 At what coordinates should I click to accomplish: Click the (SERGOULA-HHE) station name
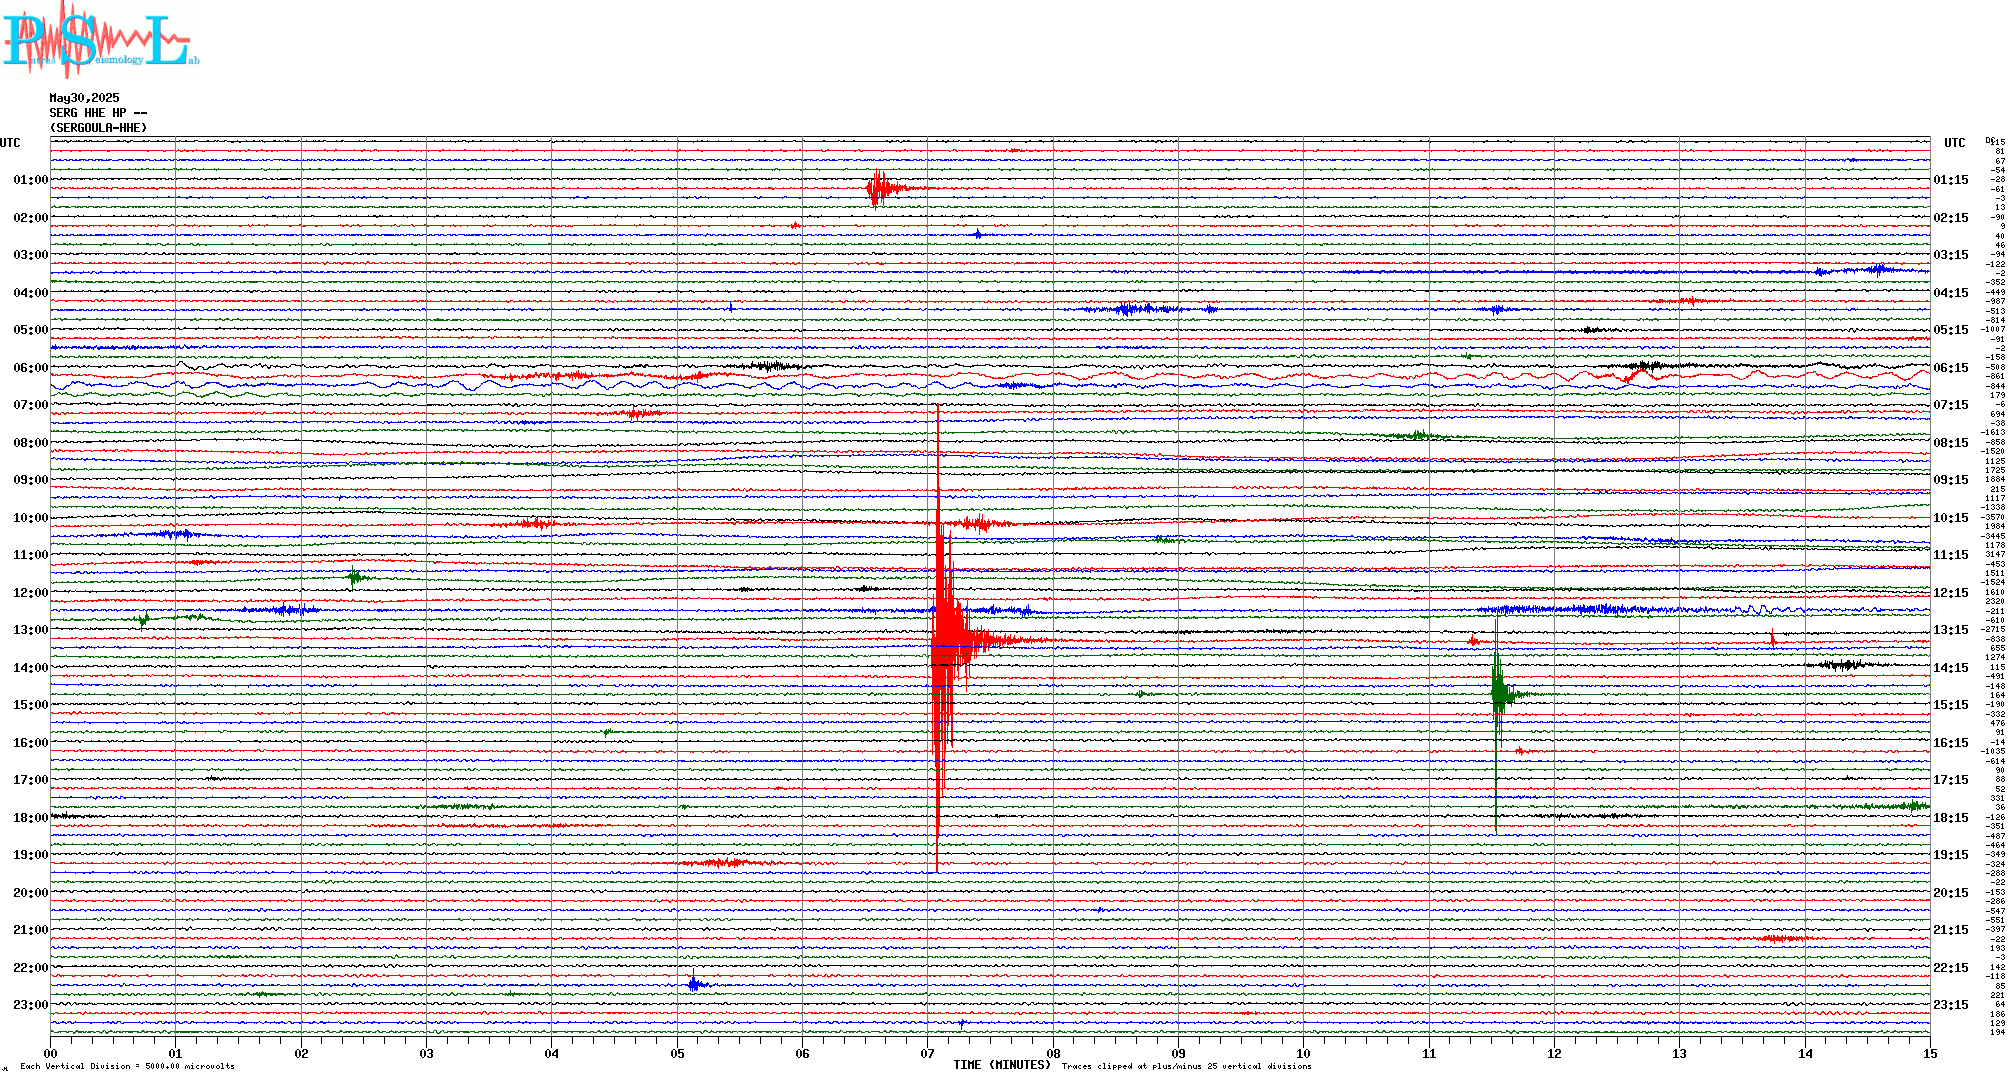(98, 128)
